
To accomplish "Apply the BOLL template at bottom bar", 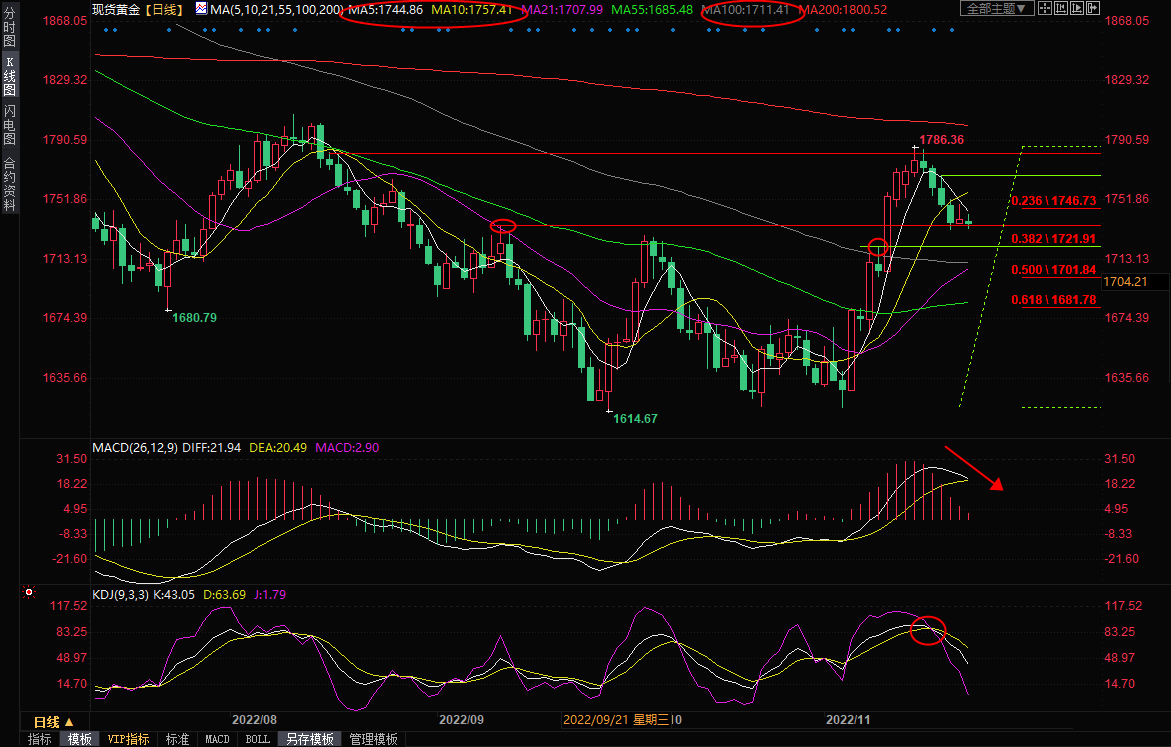I will coord(257,739).
